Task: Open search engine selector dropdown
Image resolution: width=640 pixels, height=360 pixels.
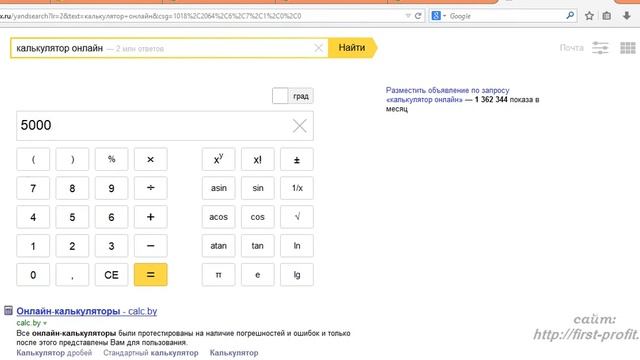Action: 439,16
